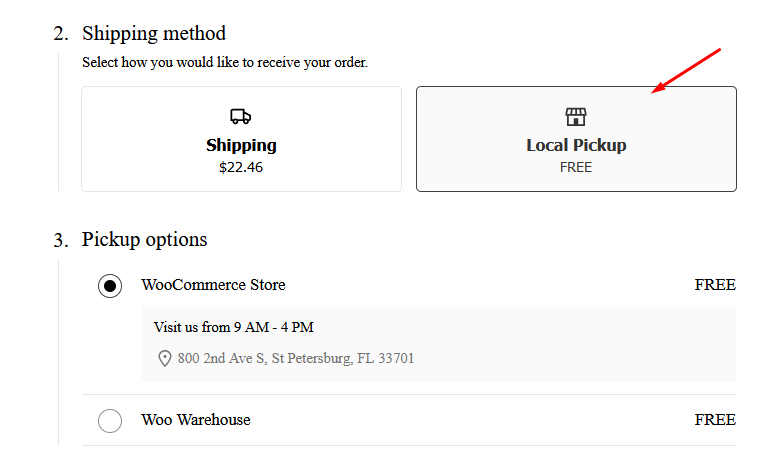Screen dimensions: 778x468
Task: Click the Select how you would like text
Action: pos(225,63)
